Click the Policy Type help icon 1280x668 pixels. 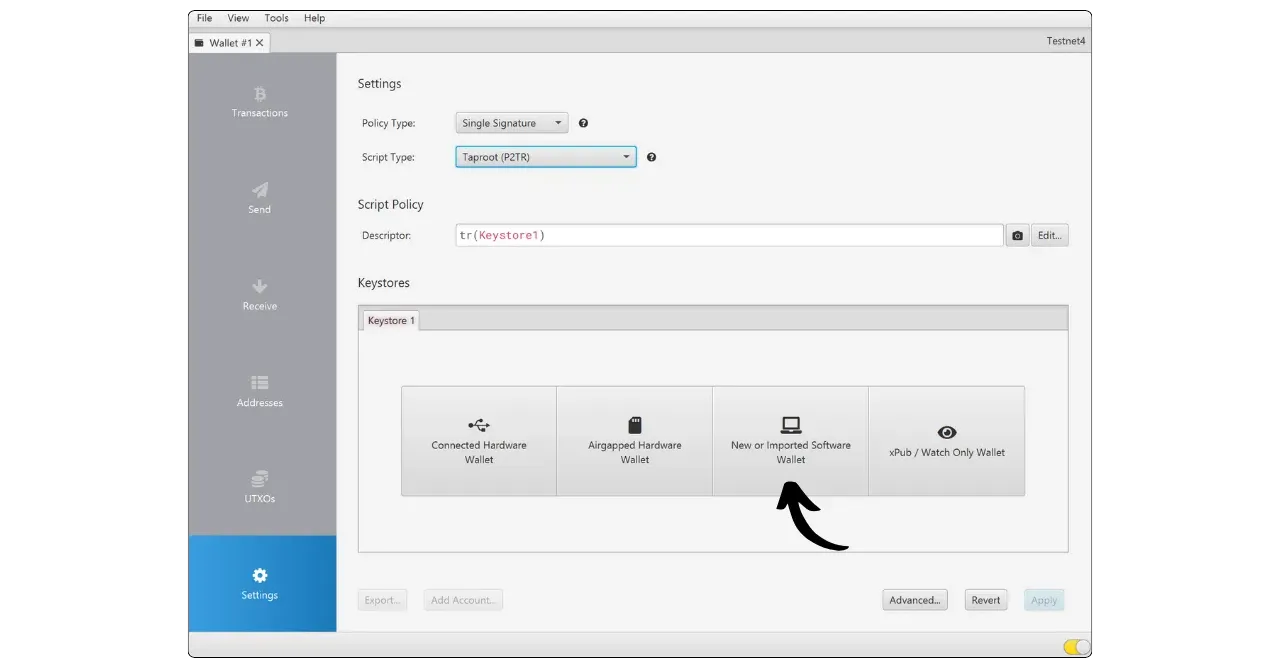pos(583,124)
